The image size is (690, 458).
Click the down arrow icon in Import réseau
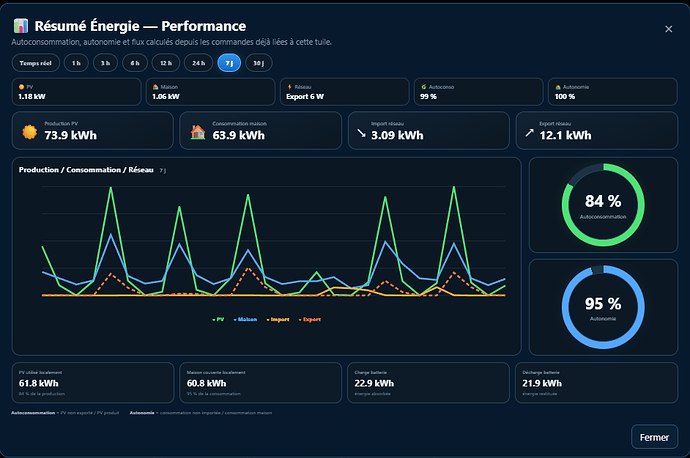pyautogui.click(x=361, y=132)
